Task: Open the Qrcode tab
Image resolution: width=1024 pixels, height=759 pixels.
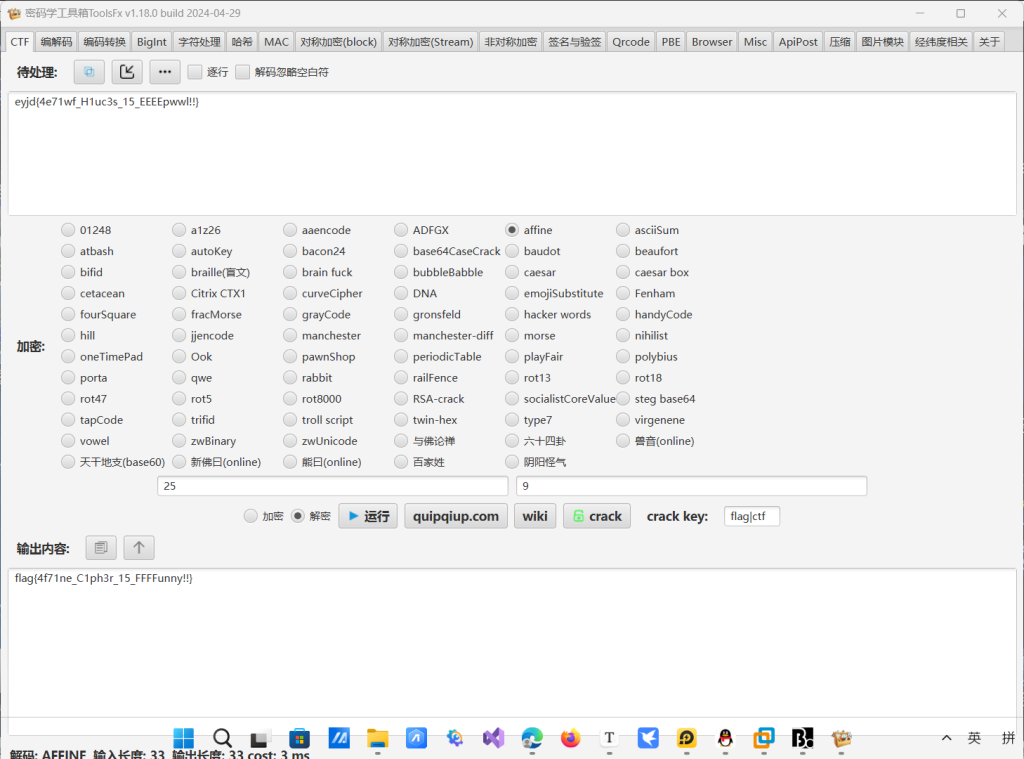Action: tap(630, 42)
